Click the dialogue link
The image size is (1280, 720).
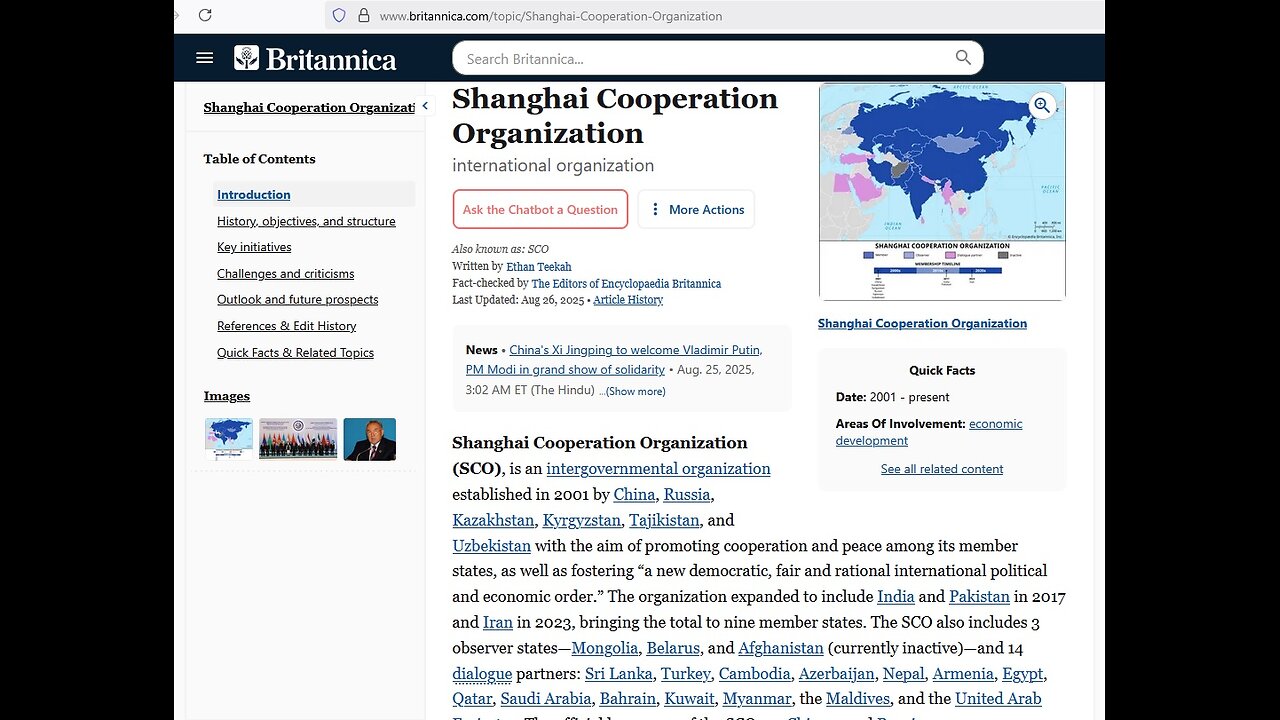tap(482, 674)
